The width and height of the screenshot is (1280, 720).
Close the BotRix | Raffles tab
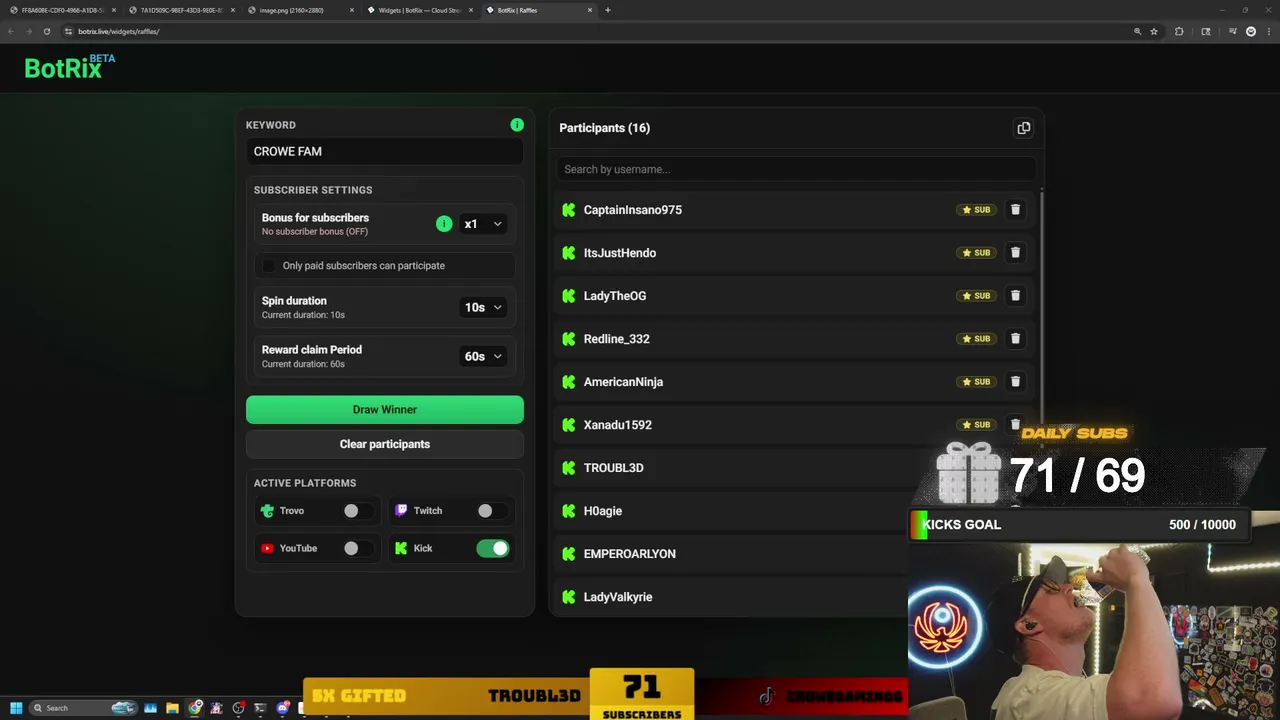(x=590, y=10)
